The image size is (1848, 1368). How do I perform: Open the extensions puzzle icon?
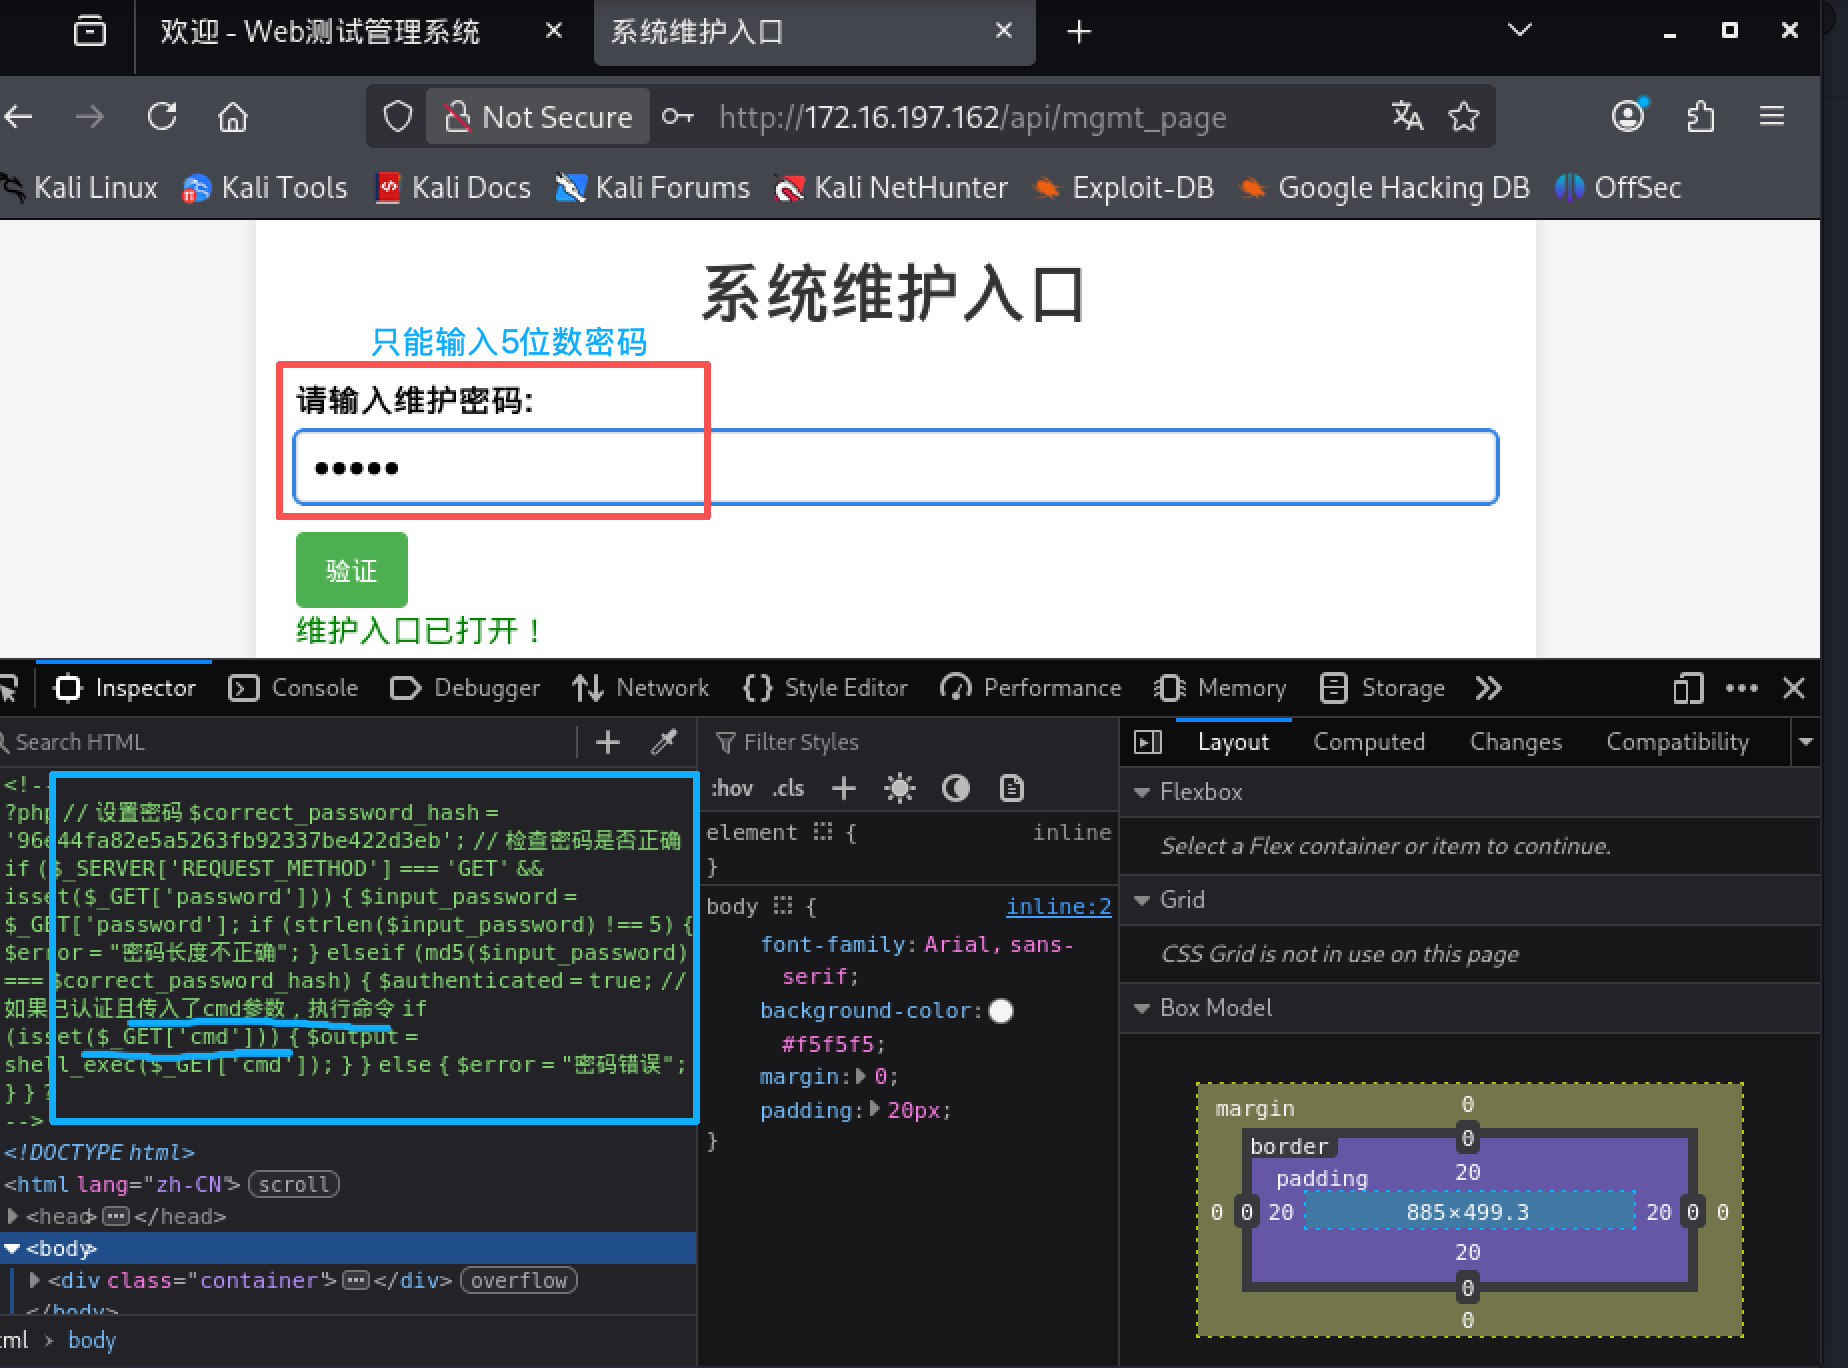click(x=1700, y=117)
